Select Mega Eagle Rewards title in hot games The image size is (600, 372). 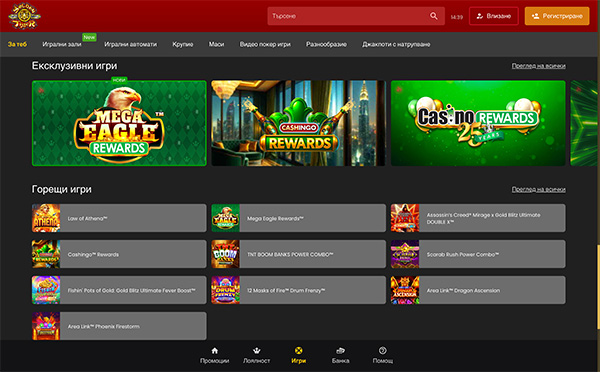pyautogui.click(x=275, y=219)
